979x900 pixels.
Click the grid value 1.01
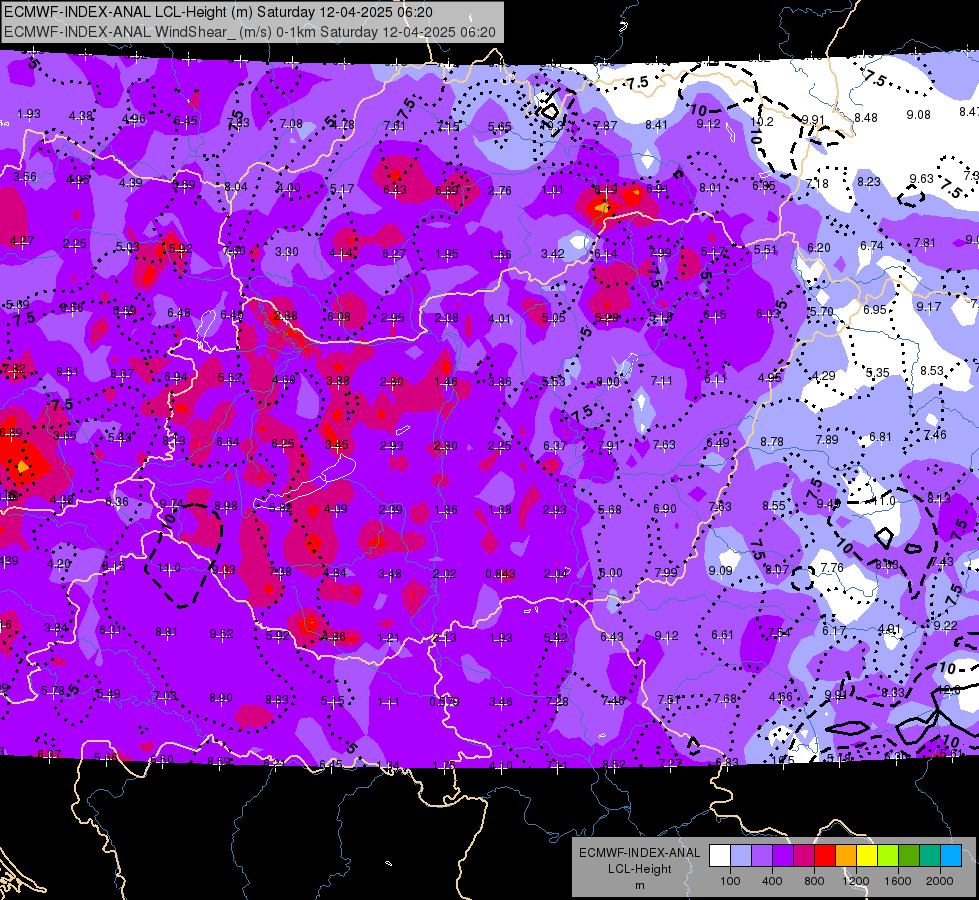553,189
